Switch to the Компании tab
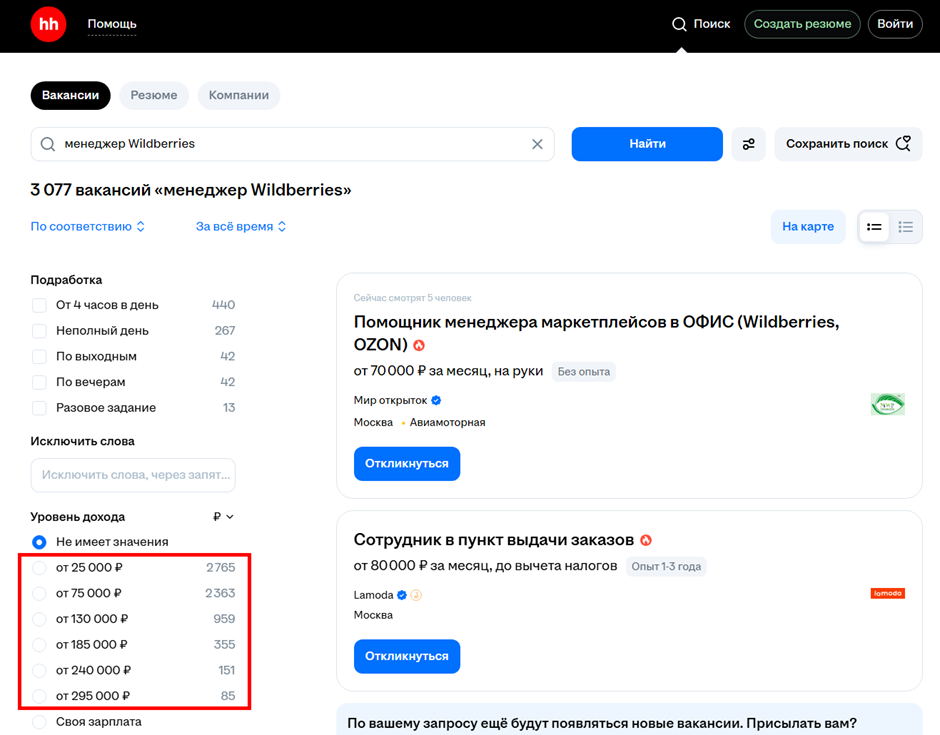Viewport: 940px width, 735px height. 239,95
